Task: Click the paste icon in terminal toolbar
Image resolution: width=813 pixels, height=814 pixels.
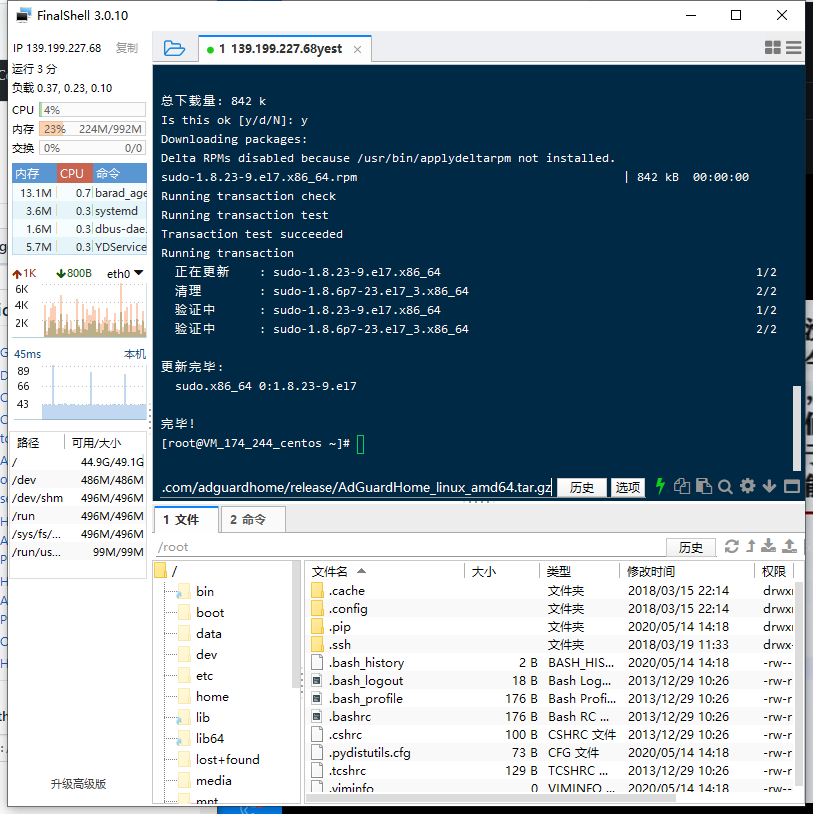Action: [x=704, y=487]
